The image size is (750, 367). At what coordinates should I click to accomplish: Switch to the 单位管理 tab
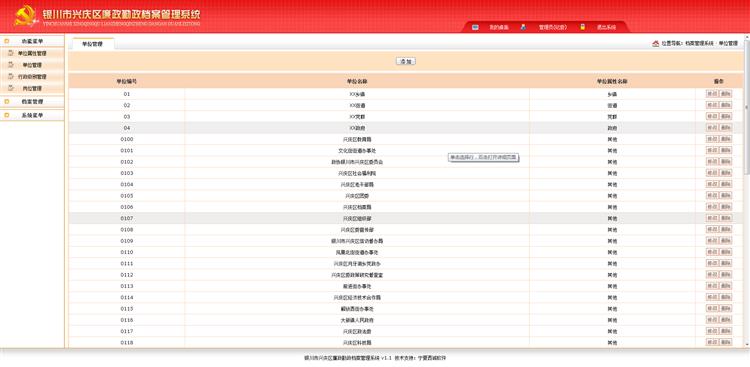pyautogui.click(x=92, y=44)
